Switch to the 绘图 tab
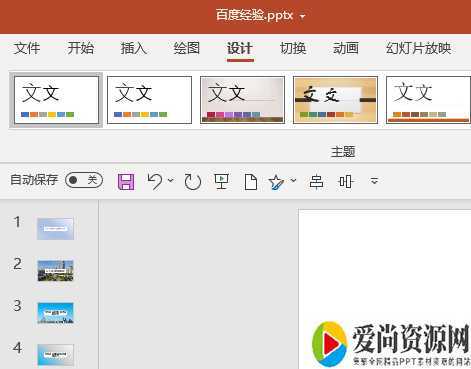The image size is (471, 369). pos(187,49)
